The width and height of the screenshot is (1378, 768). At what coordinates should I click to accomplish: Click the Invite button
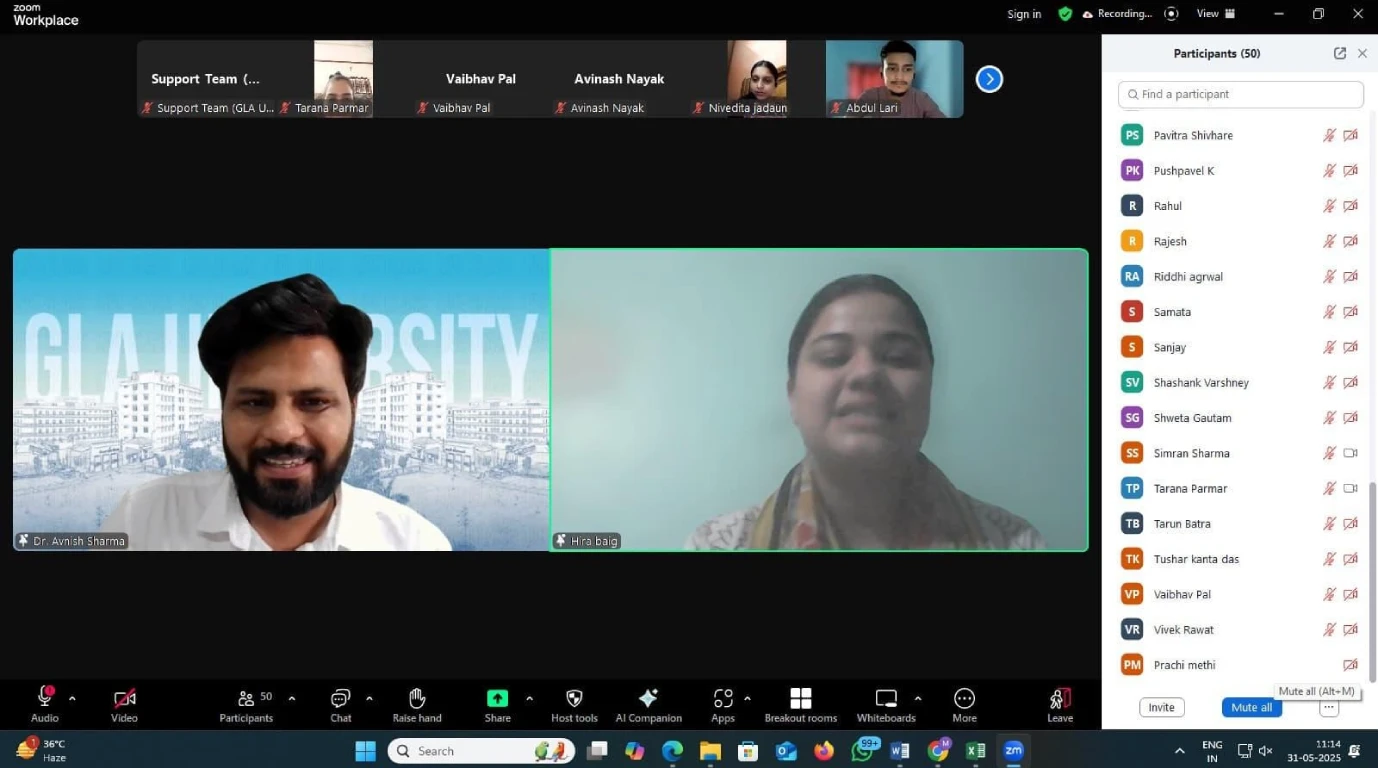click(1161, 707)
